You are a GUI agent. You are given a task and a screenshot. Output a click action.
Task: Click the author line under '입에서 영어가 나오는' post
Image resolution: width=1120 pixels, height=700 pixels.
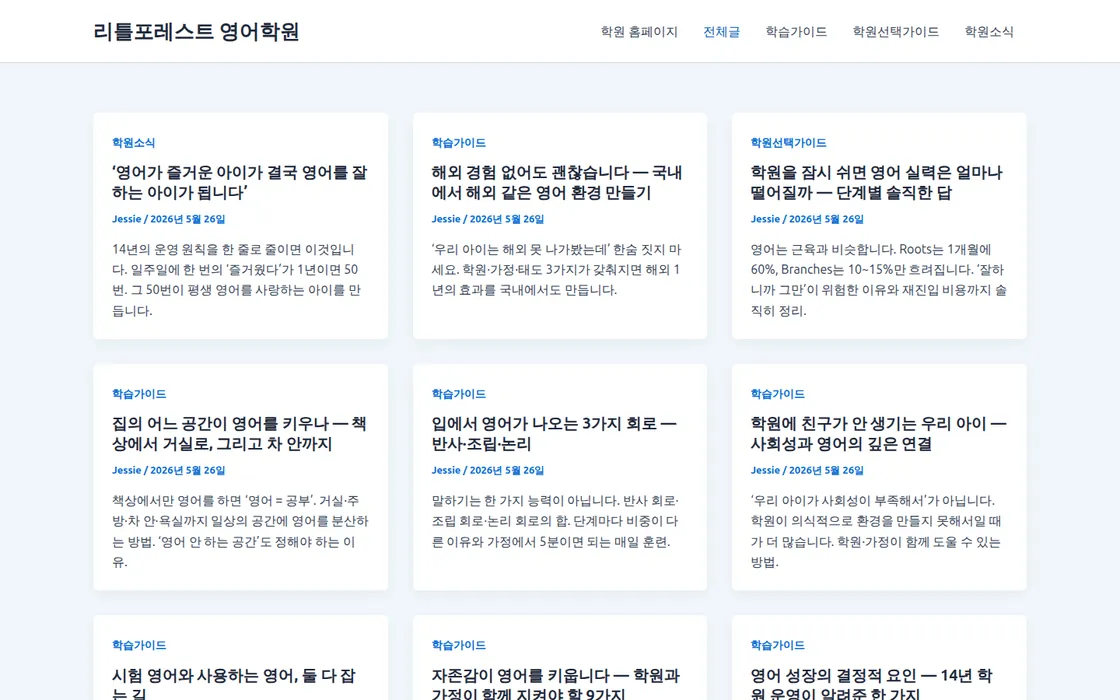488,471
